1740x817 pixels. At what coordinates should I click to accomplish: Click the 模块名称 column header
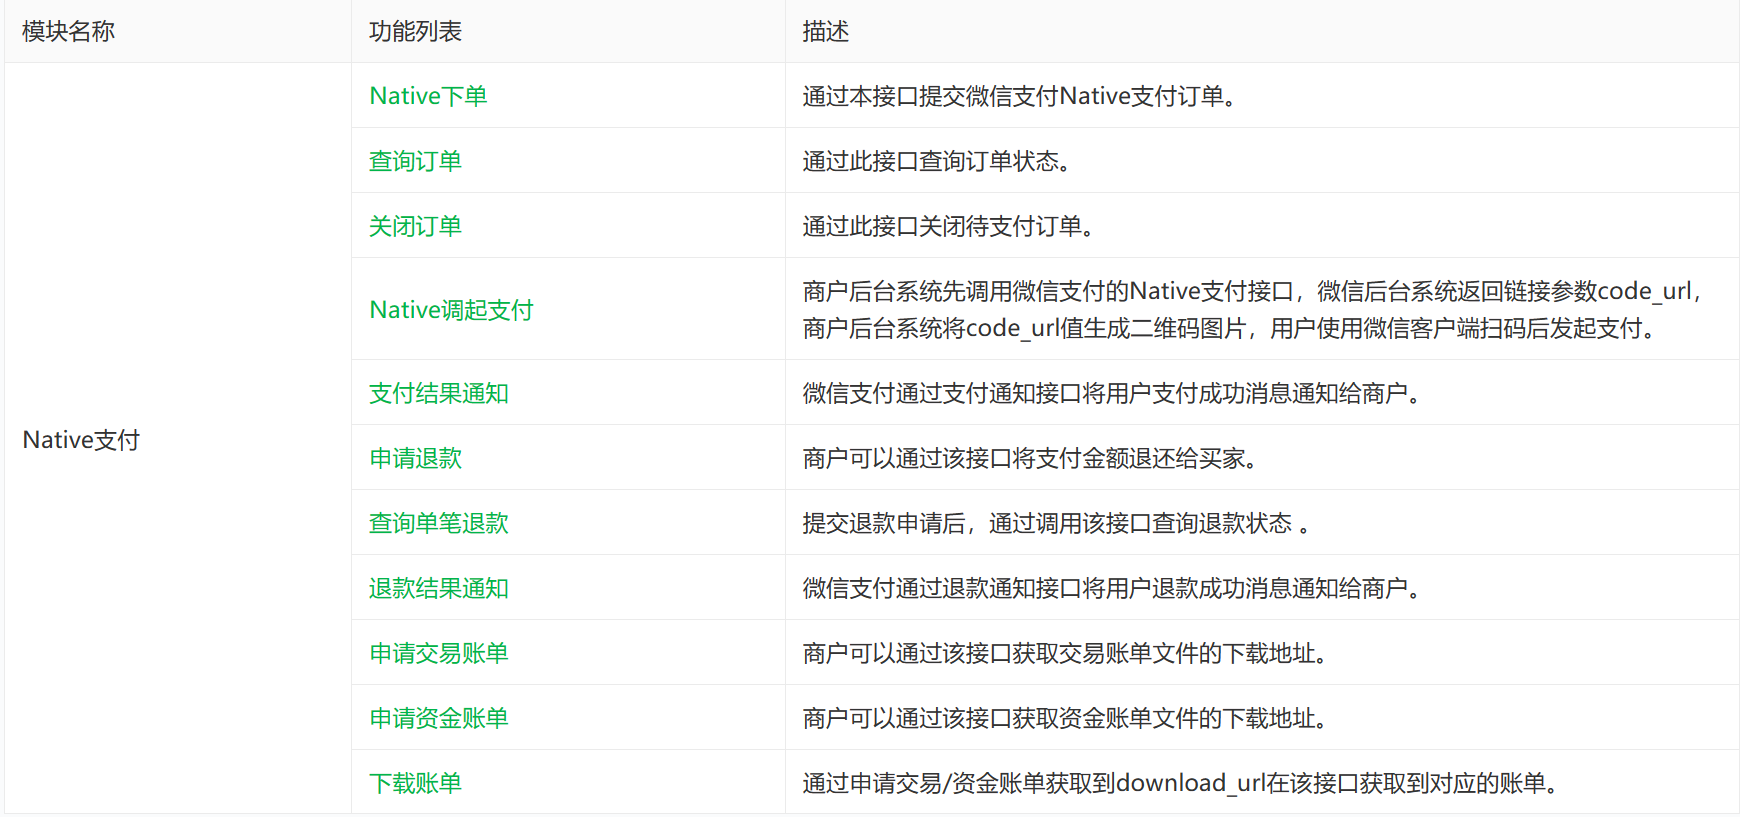pos(69,32)
